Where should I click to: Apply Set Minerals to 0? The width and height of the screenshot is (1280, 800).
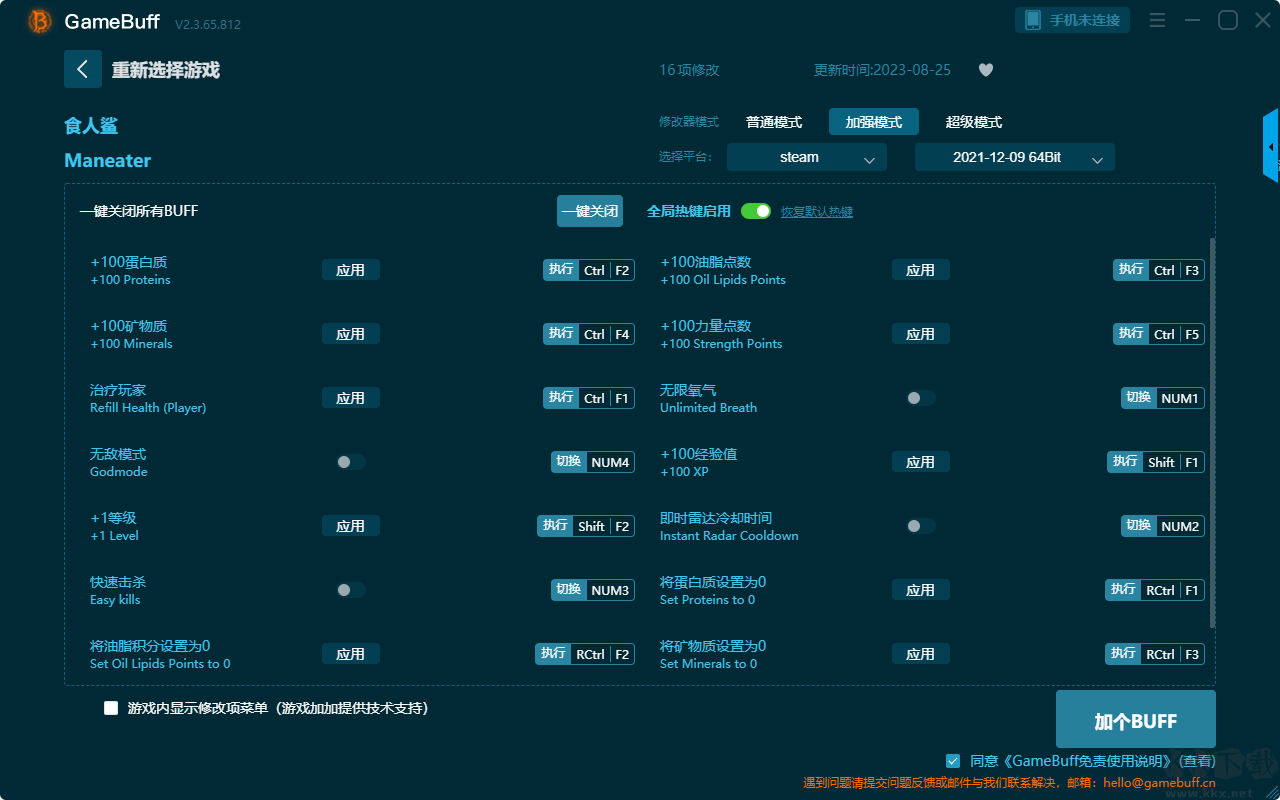tap(921, 654)
